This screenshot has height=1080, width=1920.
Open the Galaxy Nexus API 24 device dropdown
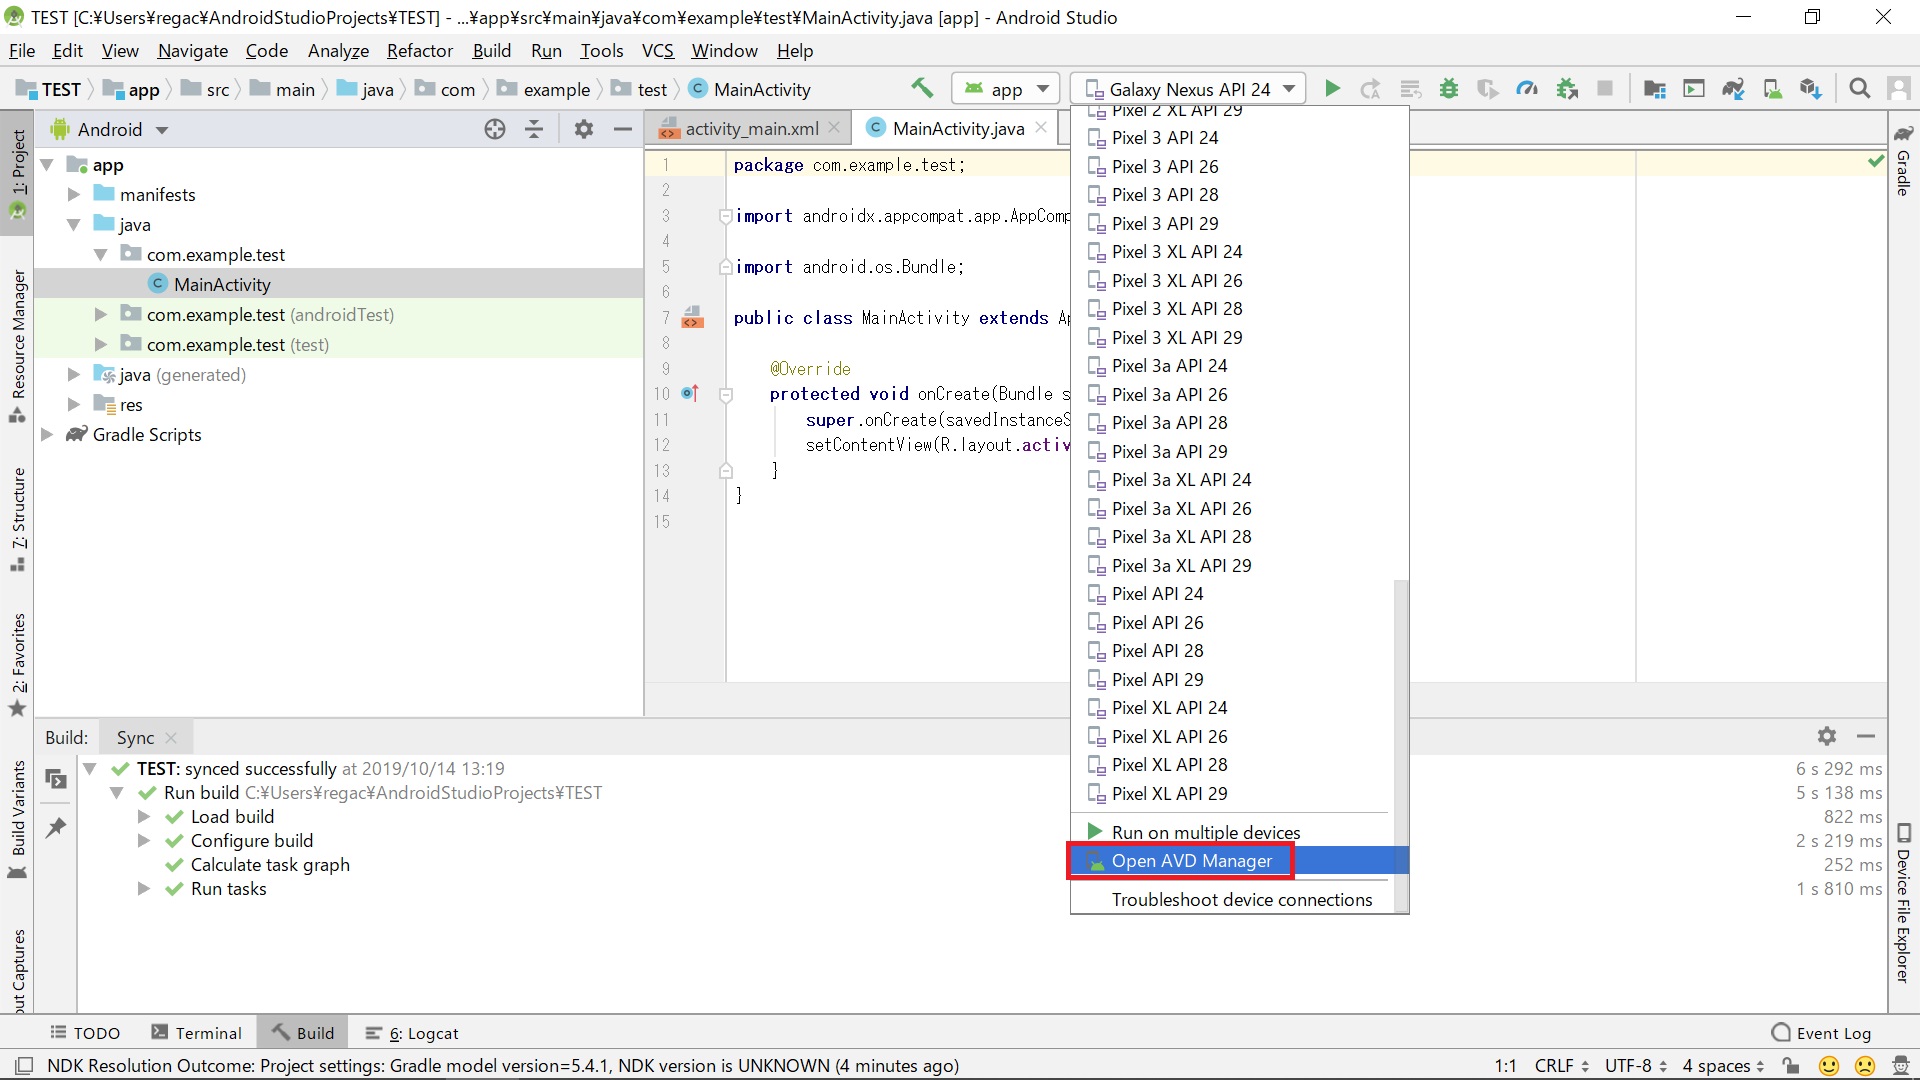[x=1188, y=89]
